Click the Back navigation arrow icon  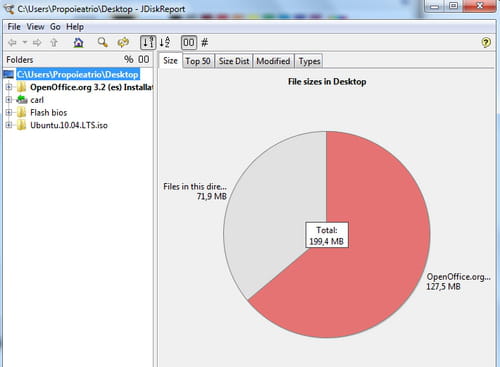point(12,43)
